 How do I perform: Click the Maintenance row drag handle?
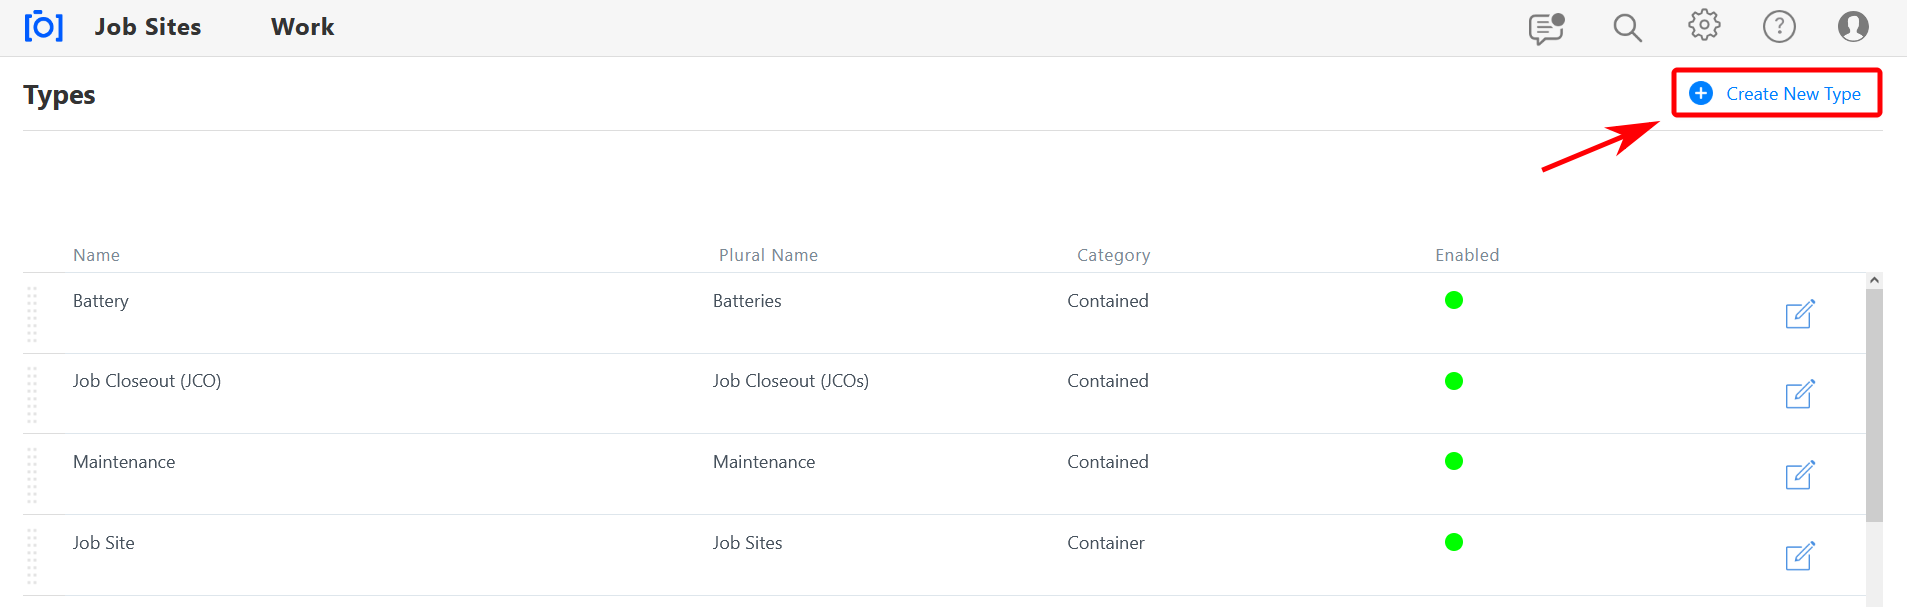[32, 475]
